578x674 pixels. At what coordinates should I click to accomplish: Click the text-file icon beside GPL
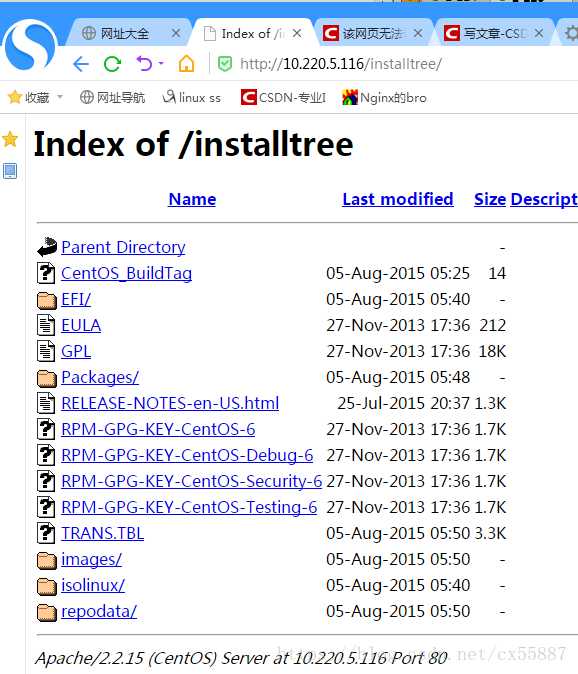coord(46,351)
